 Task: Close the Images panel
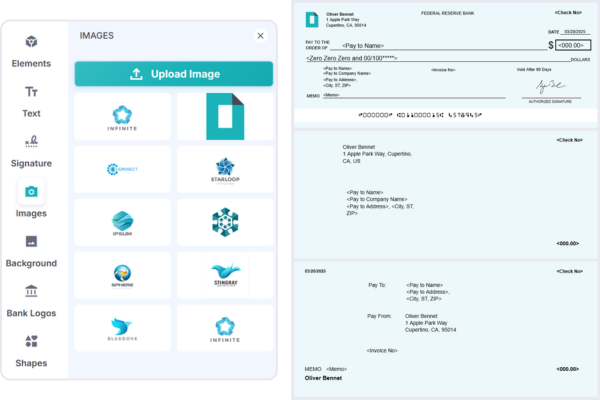click(x=261, y=36)
